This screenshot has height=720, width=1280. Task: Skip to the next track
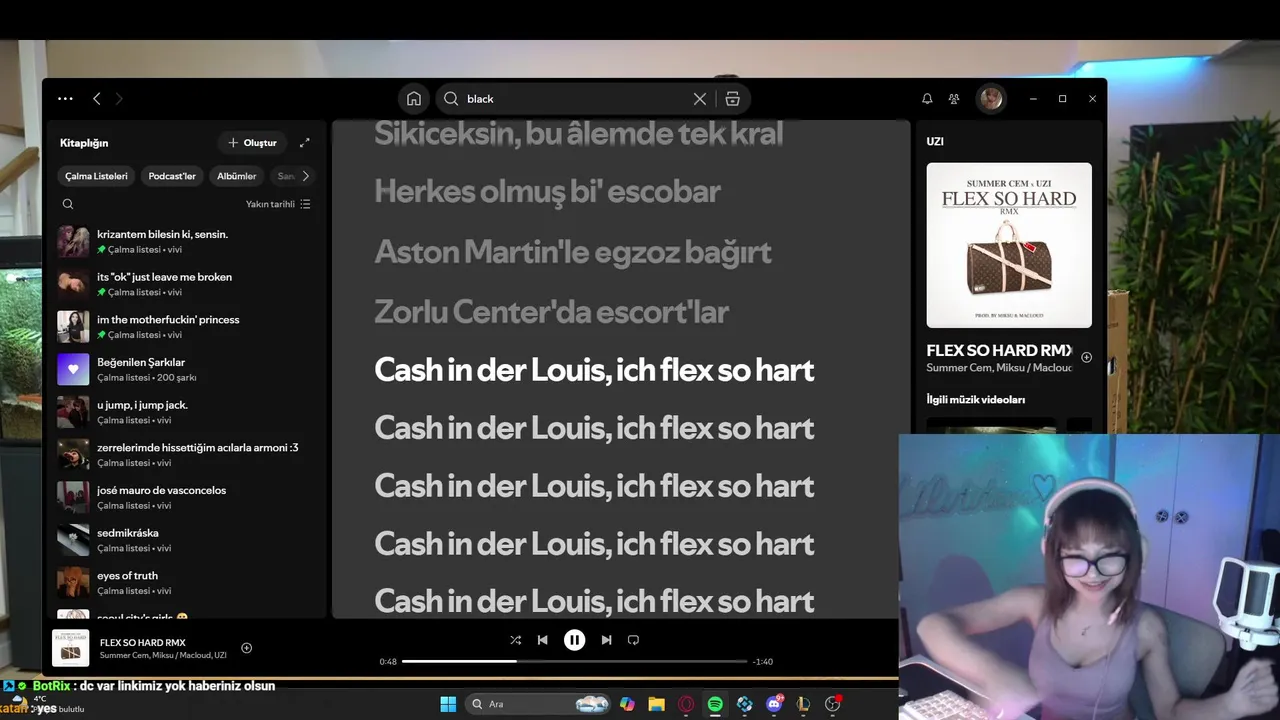point(606,640)
